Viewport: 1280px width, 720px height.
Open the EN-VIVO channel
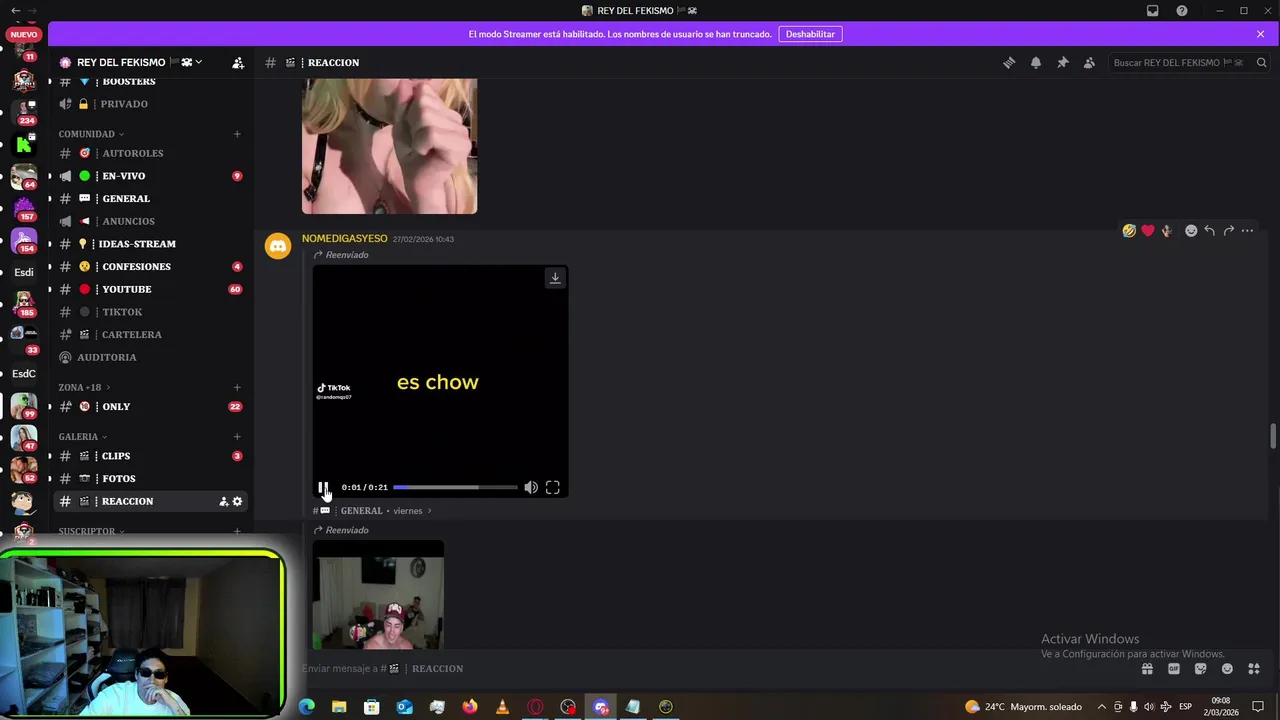[x=150, y=176]
